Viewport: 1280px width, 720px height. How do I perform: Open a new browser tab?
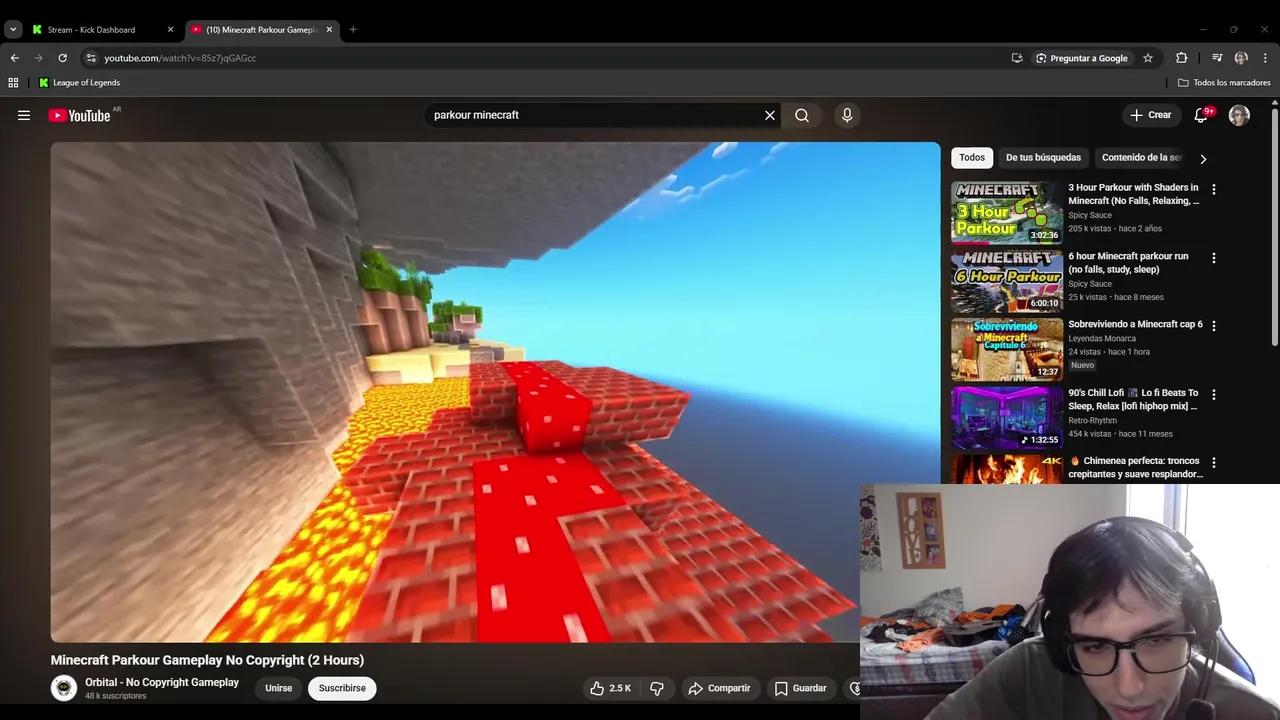[x=353, y=30]
